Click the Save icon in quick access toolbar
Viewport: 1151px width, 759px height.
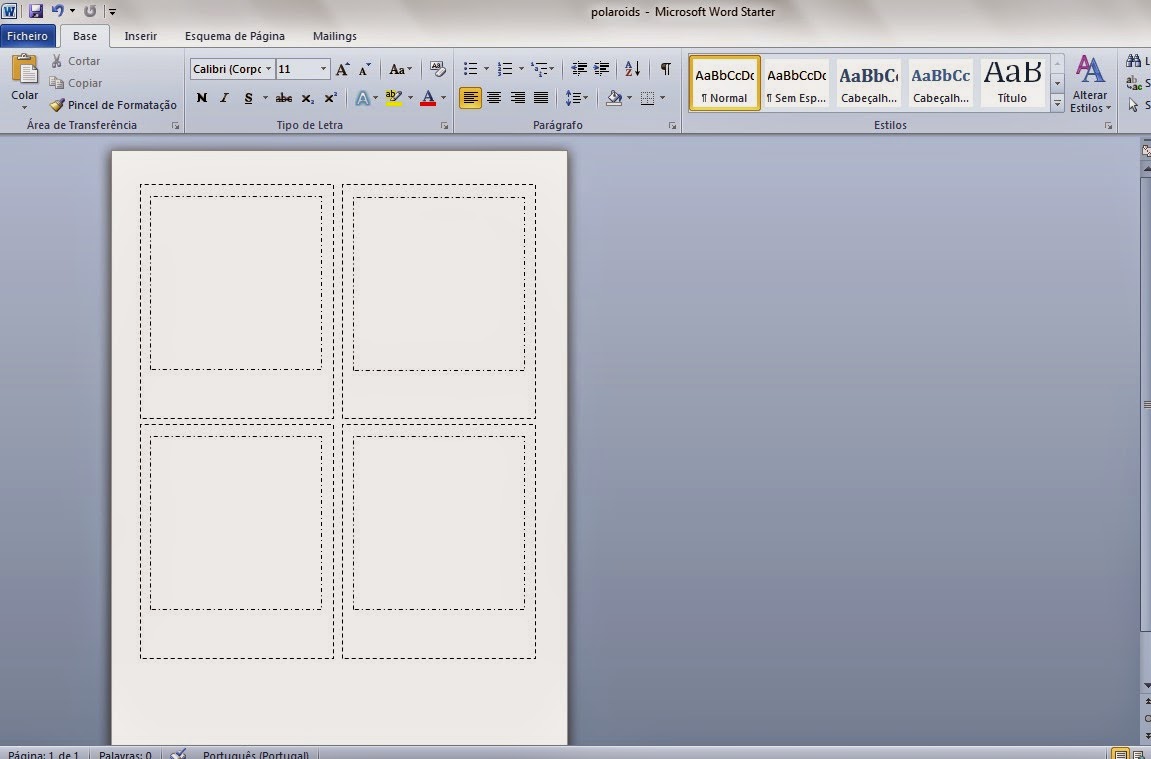pyautogui.click(x=35, y=11)
